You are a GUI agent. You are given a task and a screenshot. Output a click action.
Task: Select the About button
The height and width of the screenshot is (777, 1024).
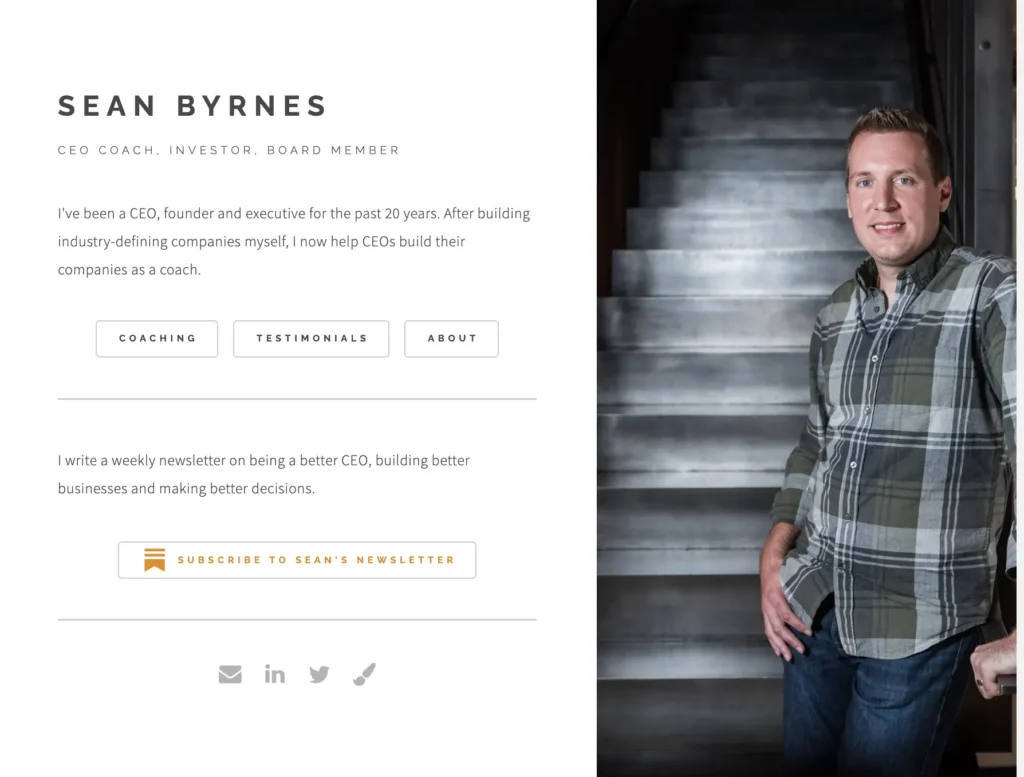pos(451,338)
